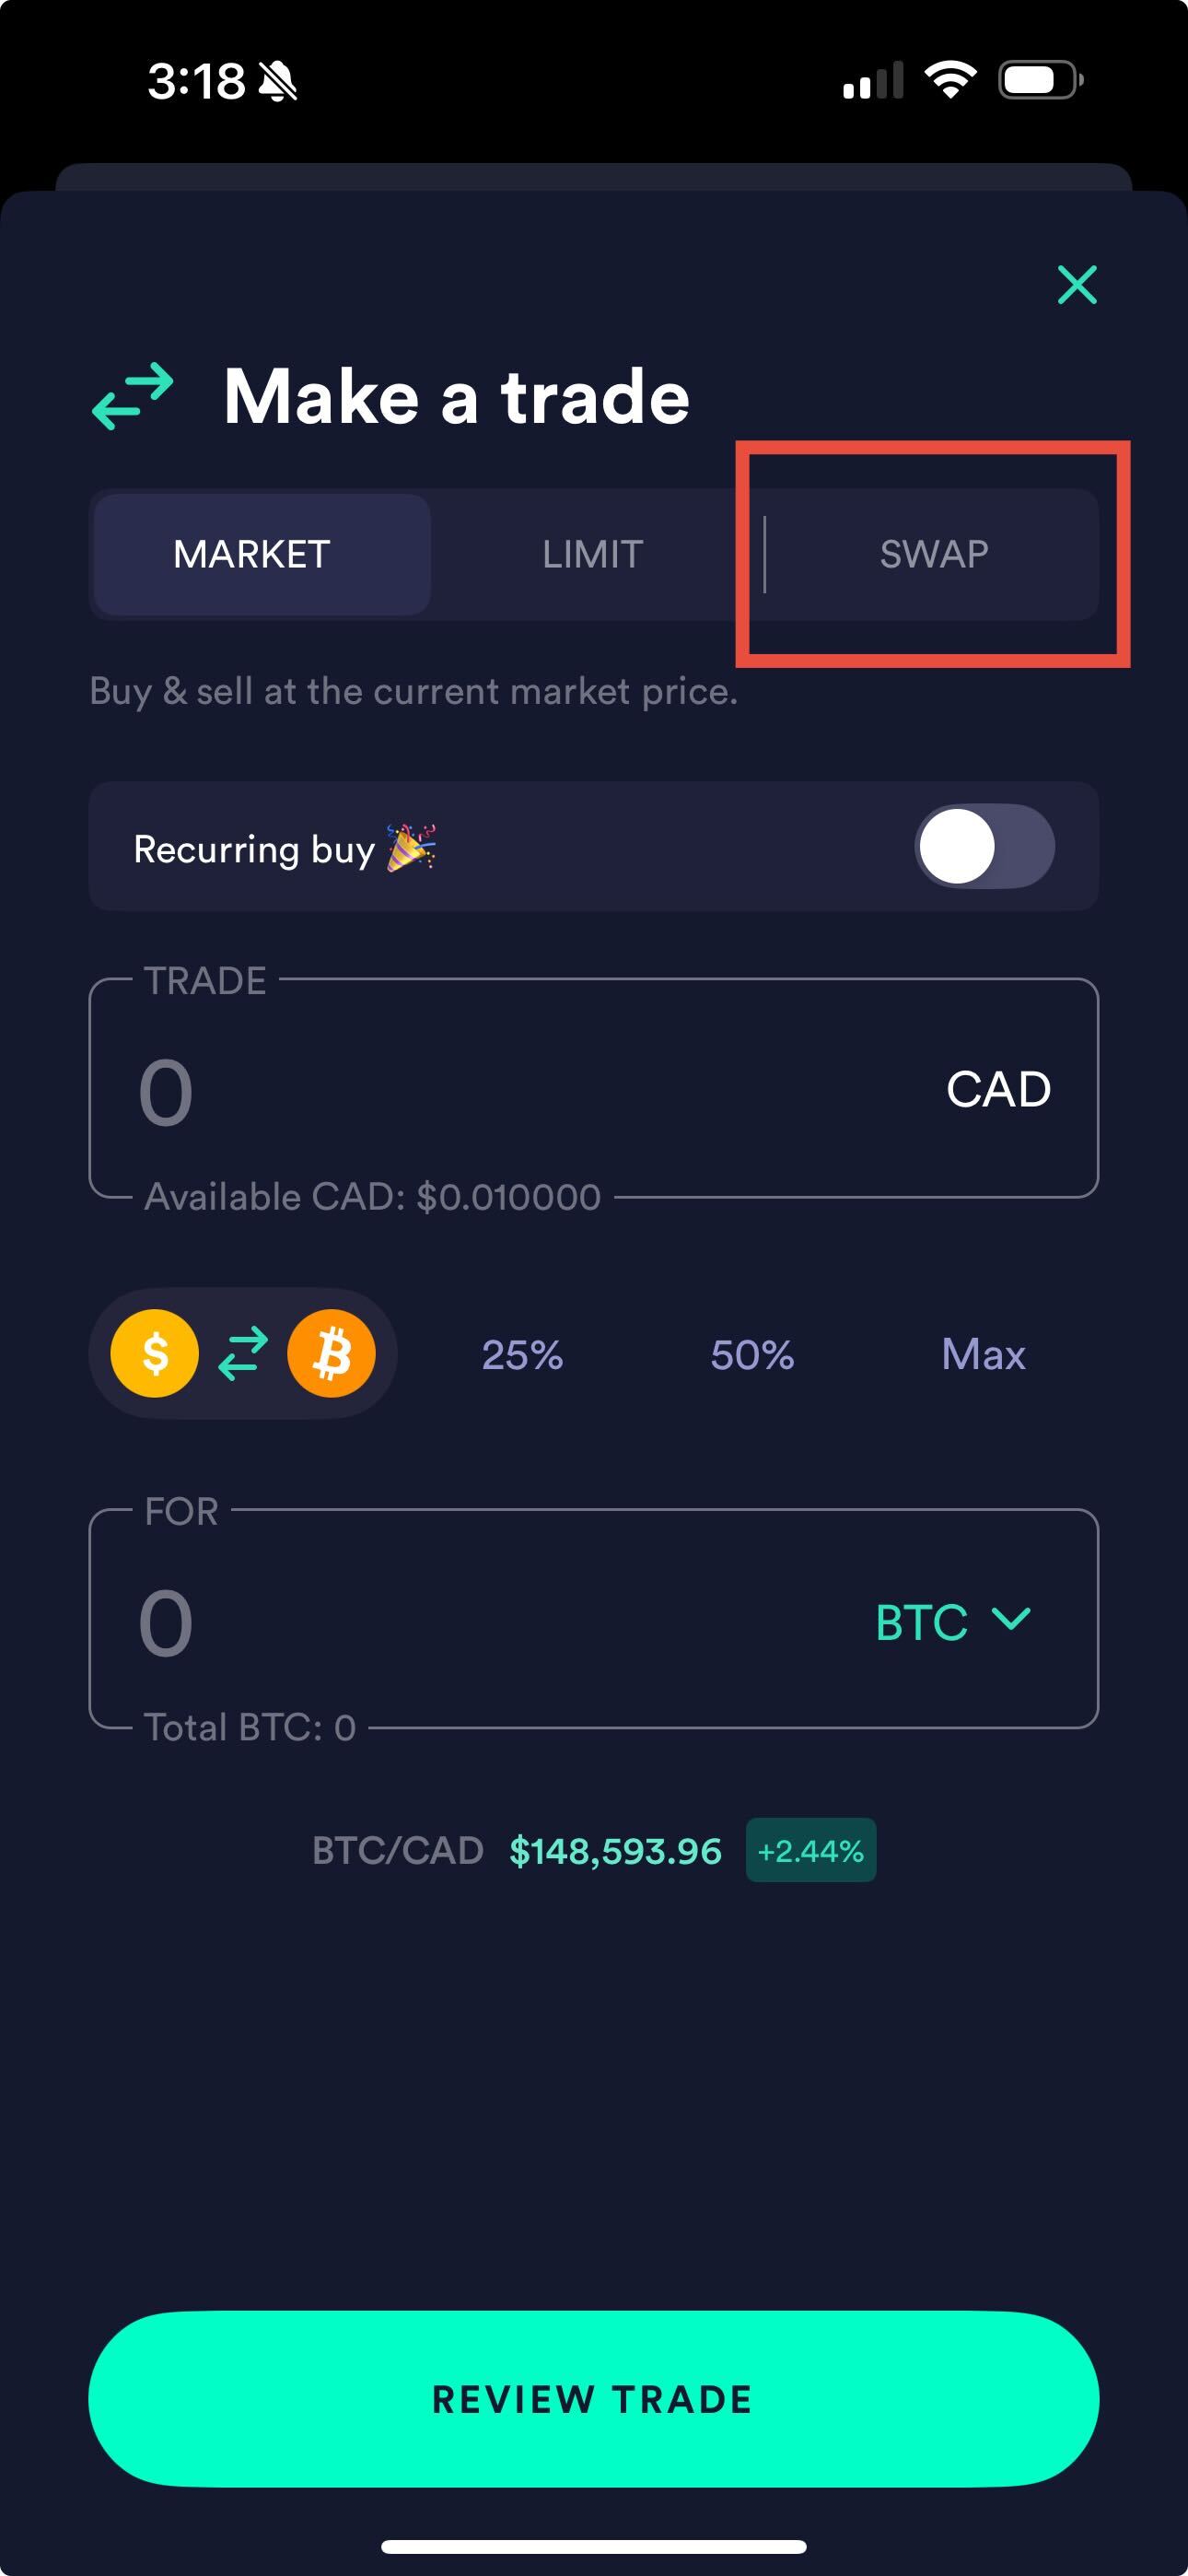Tap the Wi-Fi status icon

tap(950, 80)
